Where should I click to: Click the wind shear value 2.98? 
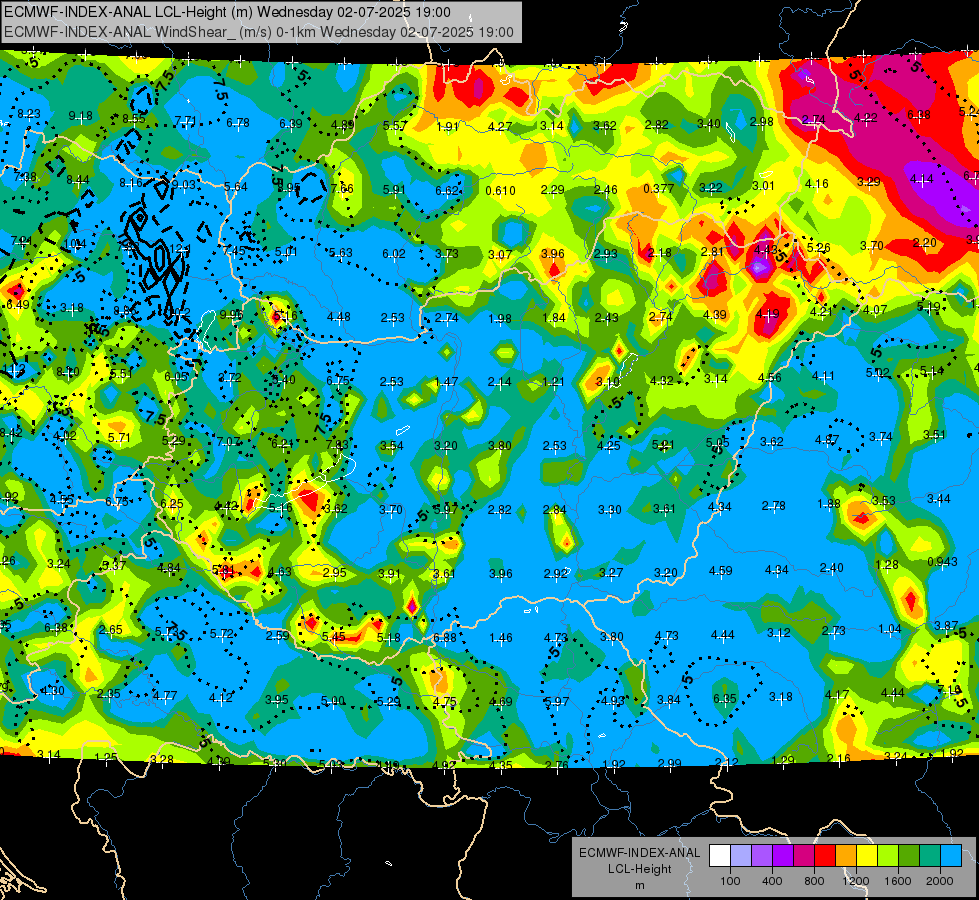coord(761,121)
